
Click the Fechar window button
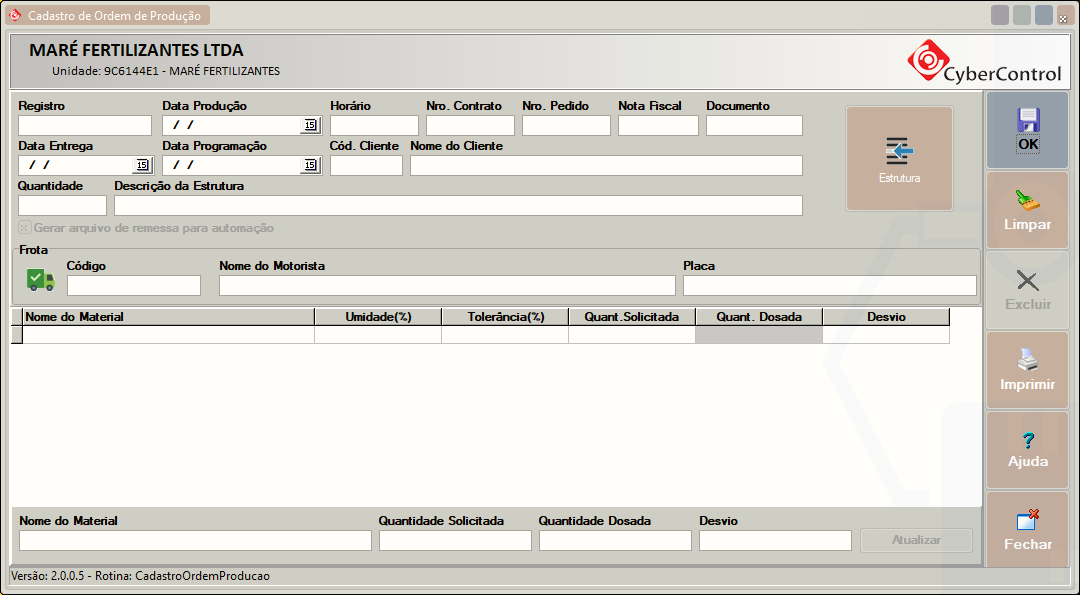pyautogui.click(x=1027, y=530)
